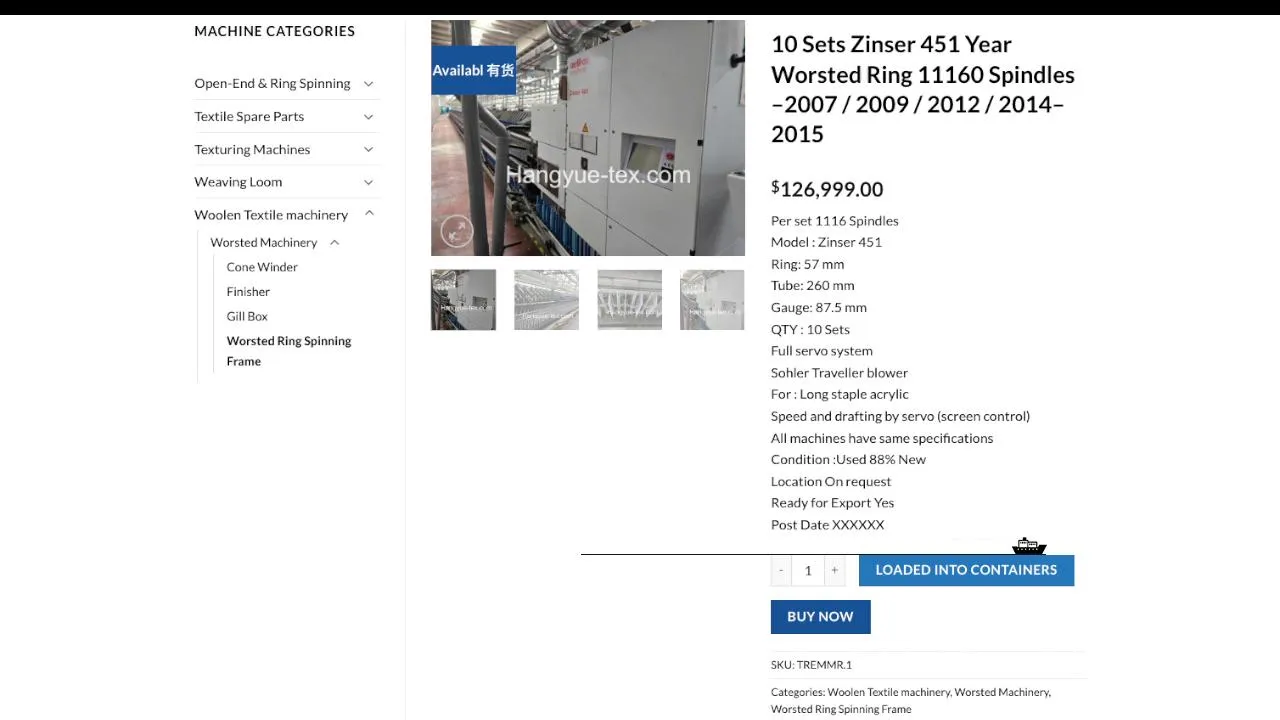Viewport: 1280px width, 720px height.
Task: Decrease quantity with minus button
Action: [x=781, y=570]
